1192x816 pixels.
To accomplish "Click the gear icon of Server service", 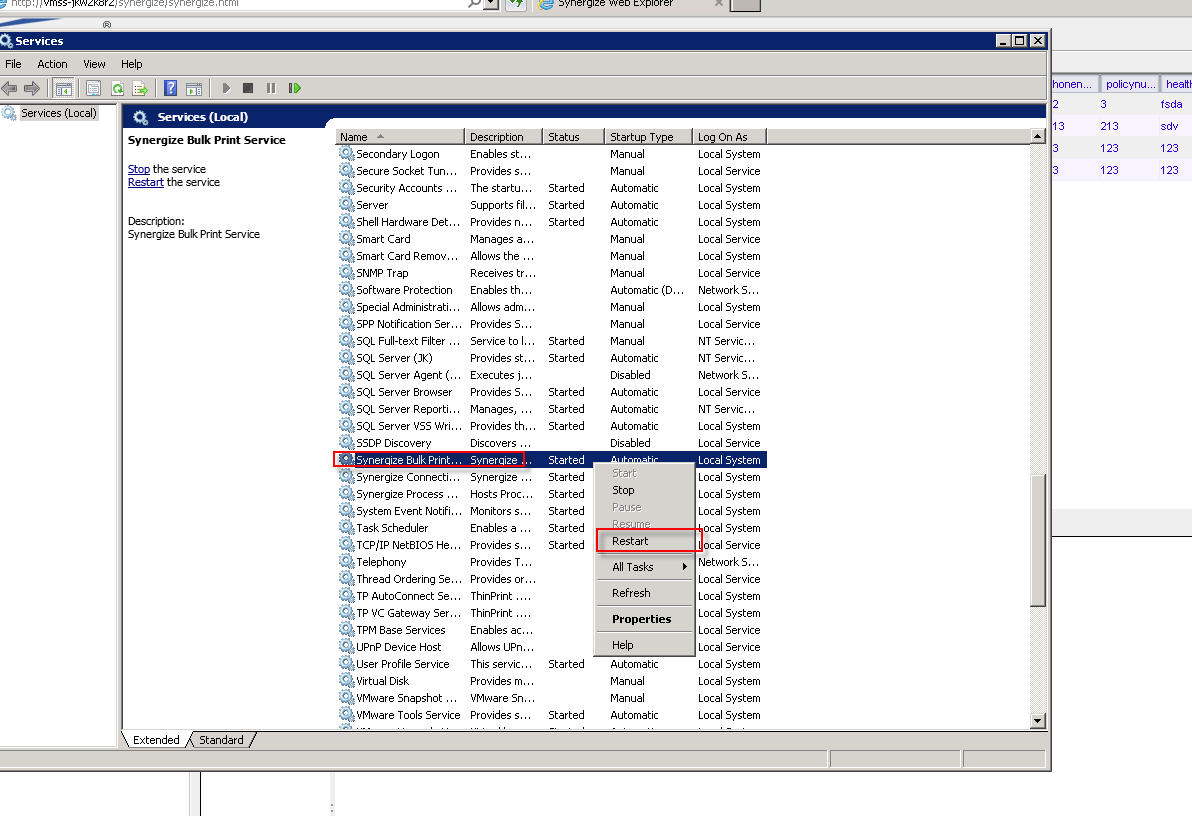I will 347,205.
